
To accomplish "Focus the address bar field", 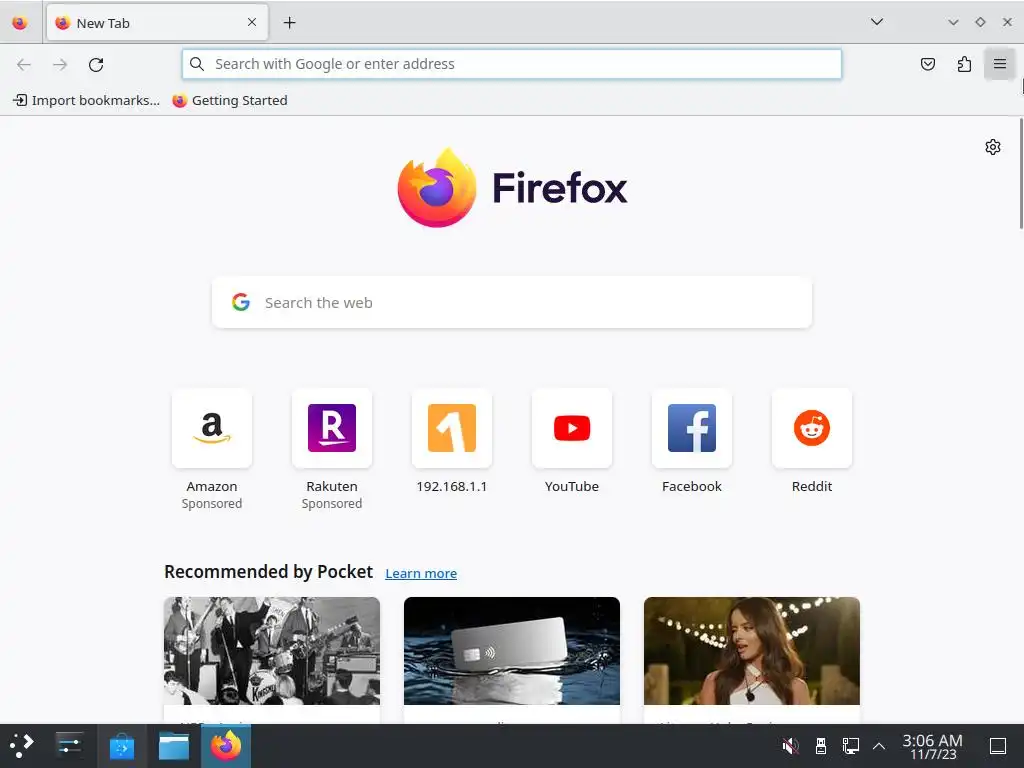I will [512, 64].
